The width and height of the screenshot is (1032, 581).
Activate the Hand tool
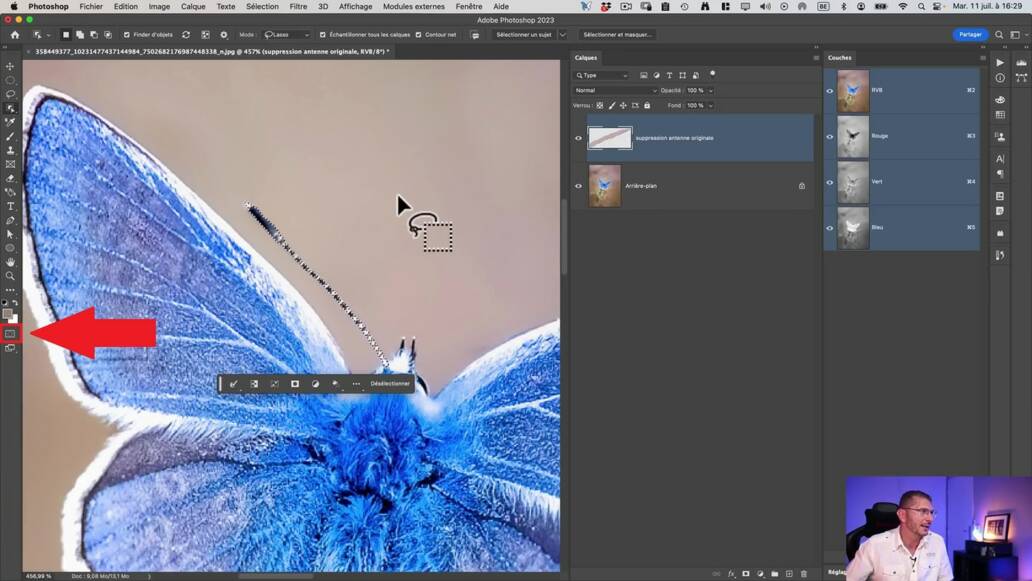pos(10,262)
